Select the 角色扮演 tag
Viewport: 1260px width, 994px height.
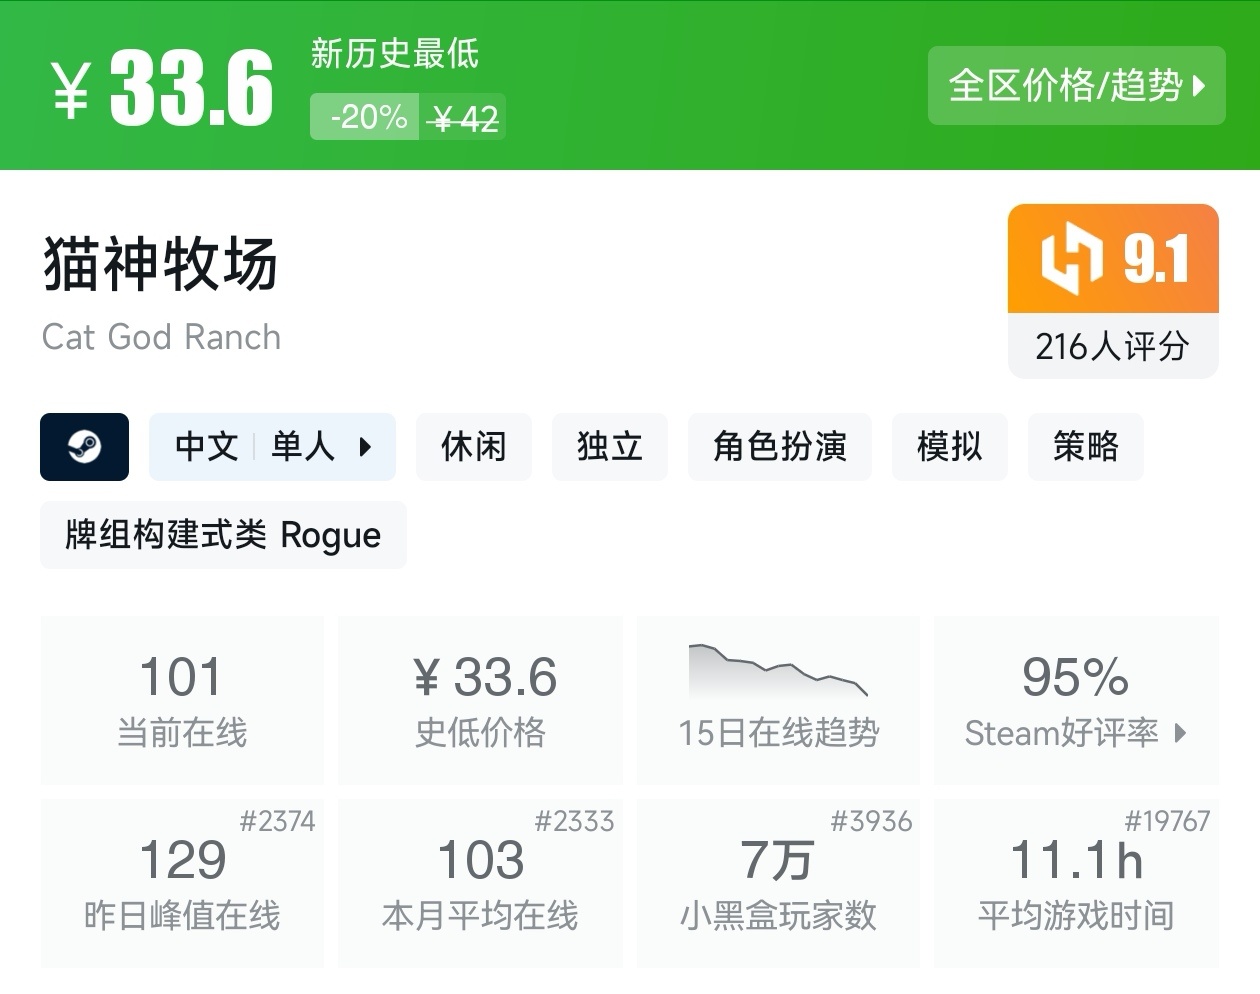pyautogui.click(x=780, y=446)
